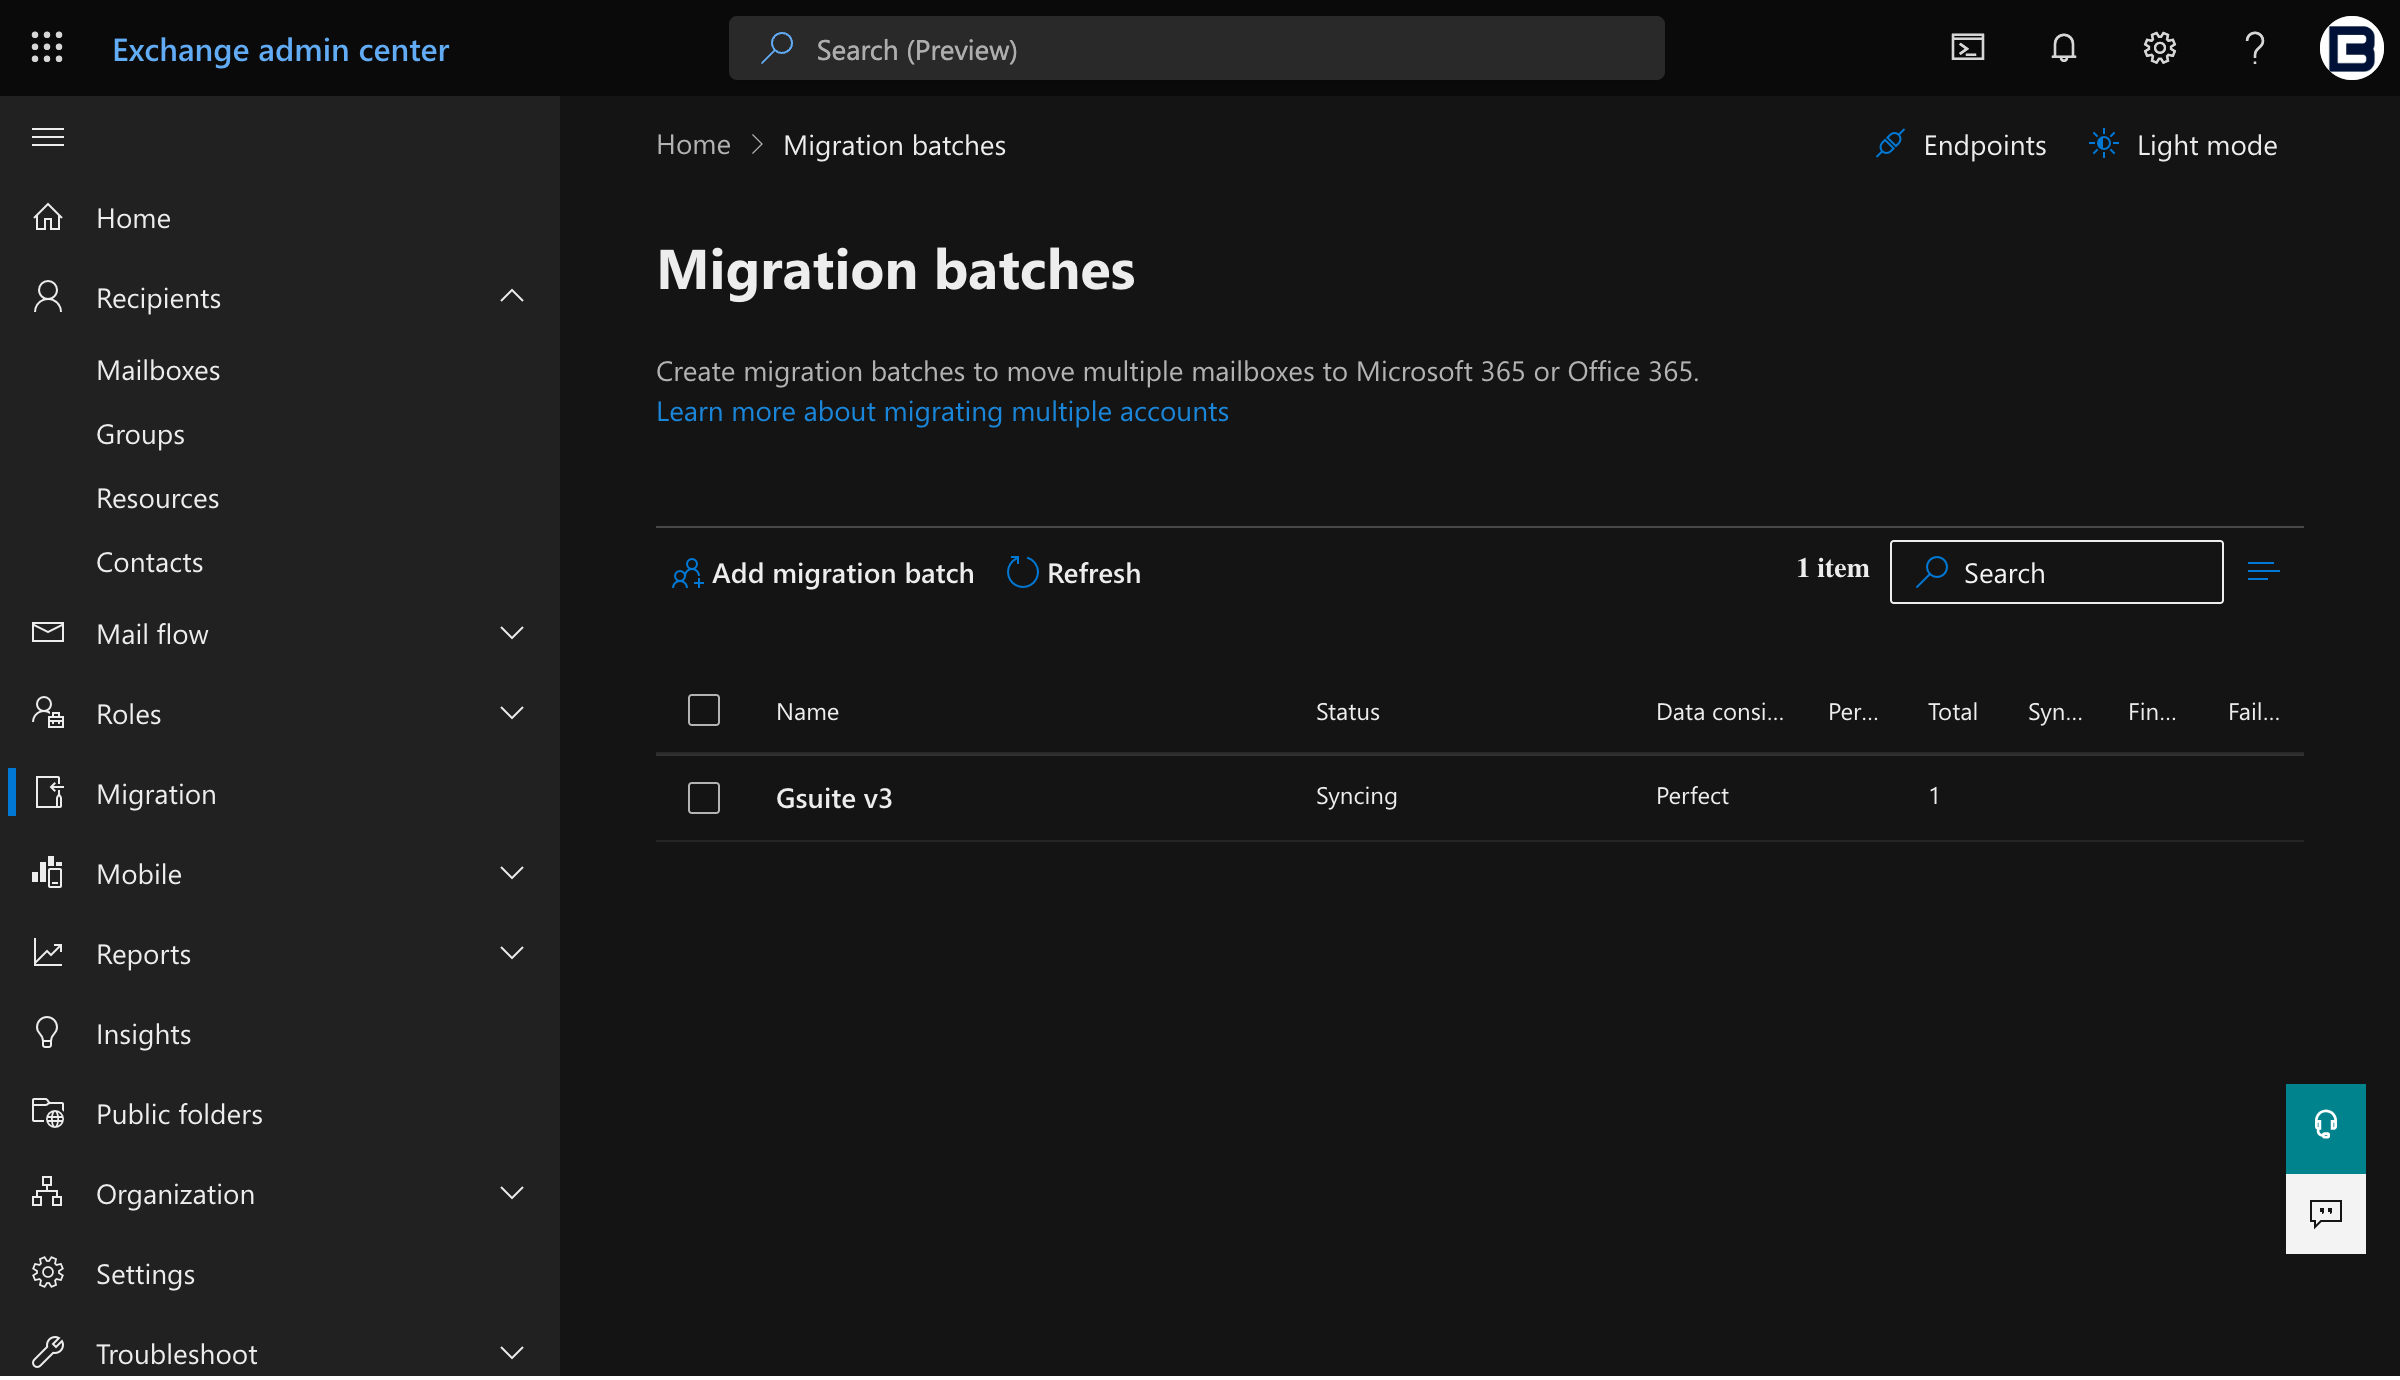Viewport: 2400px width, 1380px height.
Task: Open Groups under Recipients
Action: click(x=140, y=434)
